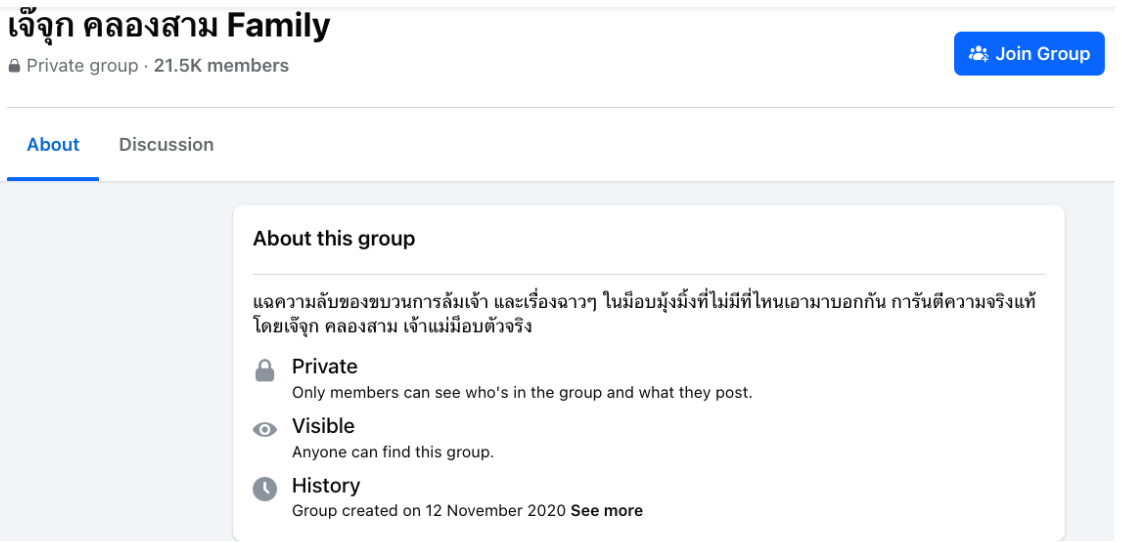Image resolution: width=1122 pixels, height=543 pixels.
Task: Select the Visible heading in group info
Action: (x=323, y=426)
